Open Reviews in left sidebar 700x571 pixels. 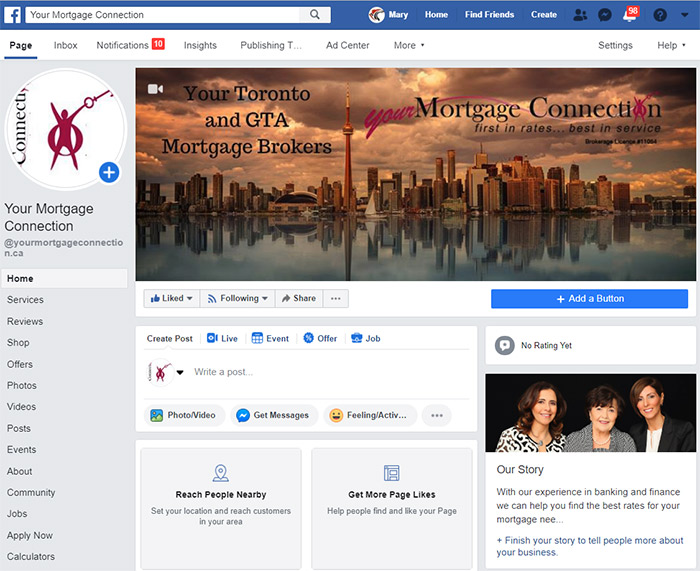pos(25,321)
